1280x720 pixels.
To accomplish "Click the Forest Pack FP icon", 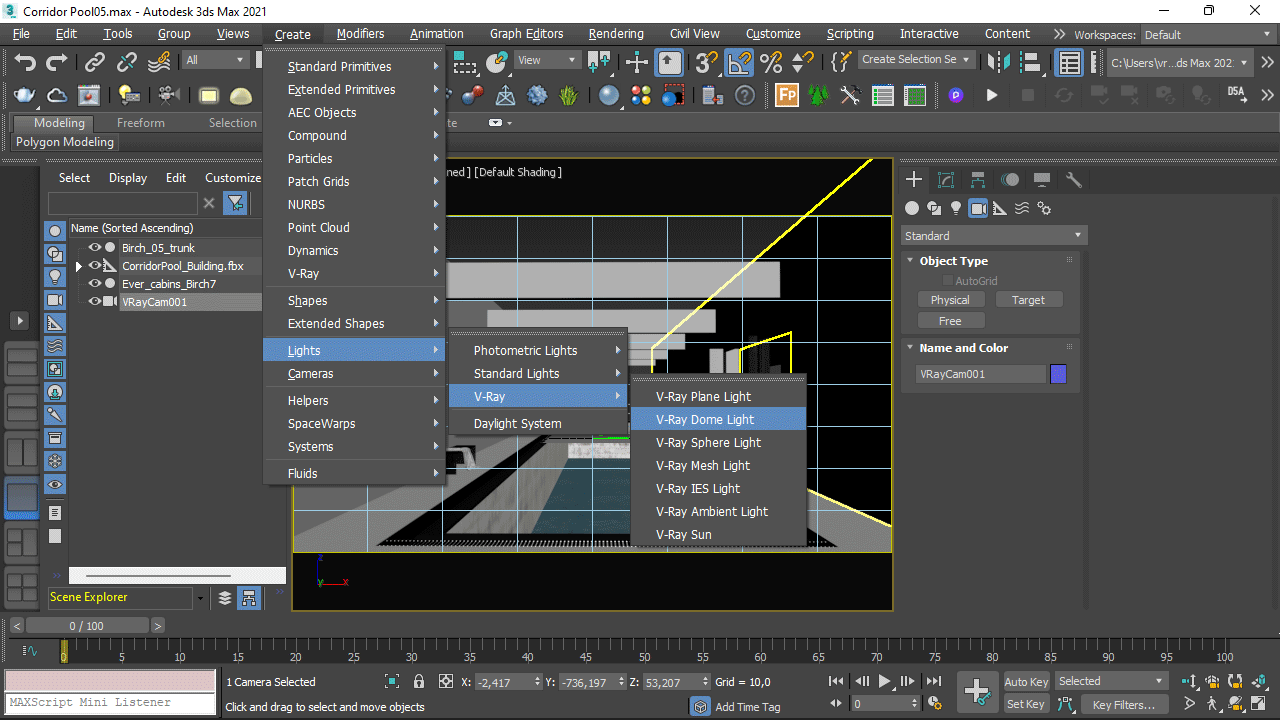I will pos(787,96).
